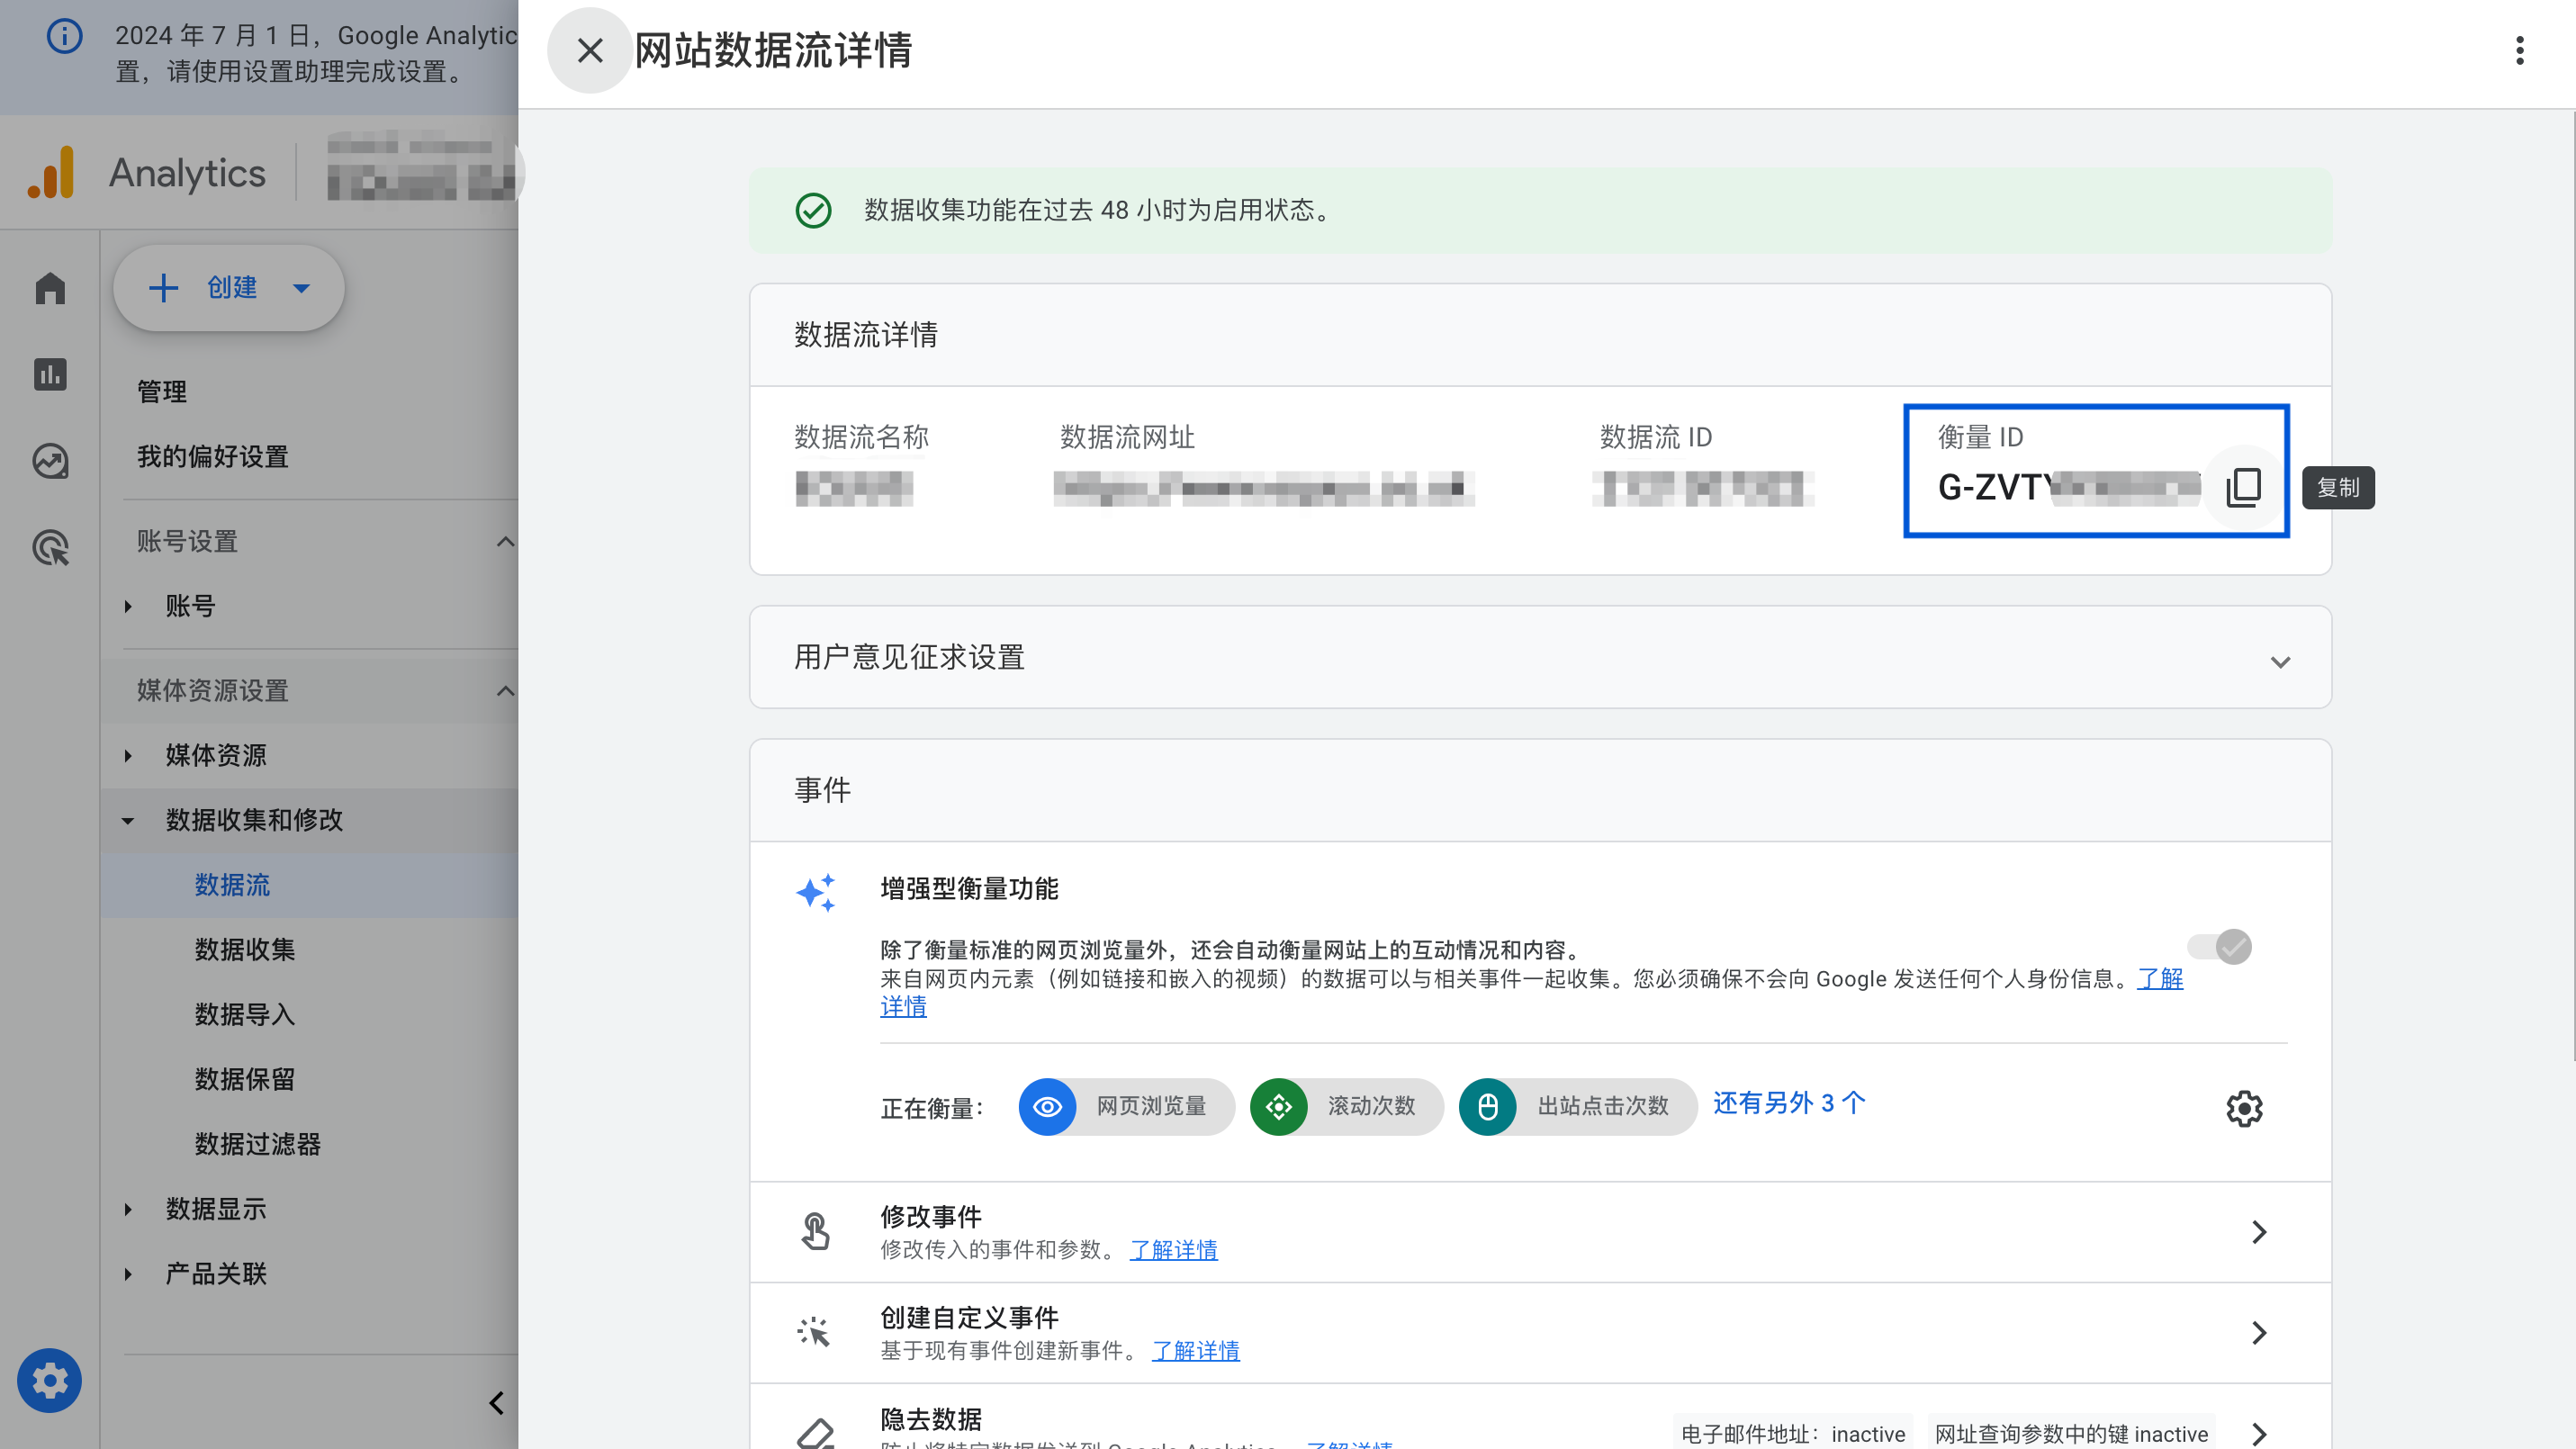Image resolution: width=2576 pixels, height=1449 pixels.
Task: Copy the measurement ID with the copy icon
Action: click(x=2243, y=488)
